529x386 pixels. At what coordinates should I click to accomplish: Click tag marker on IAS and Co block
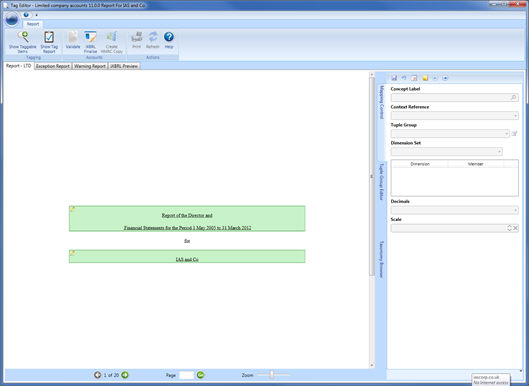72,253
